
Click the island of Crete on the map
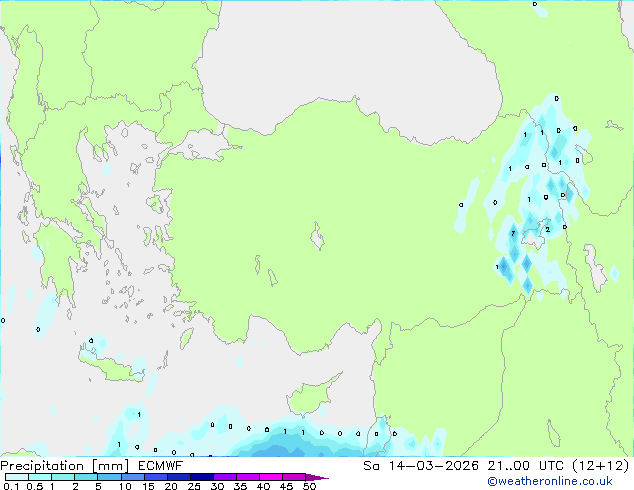pos(112,367)
